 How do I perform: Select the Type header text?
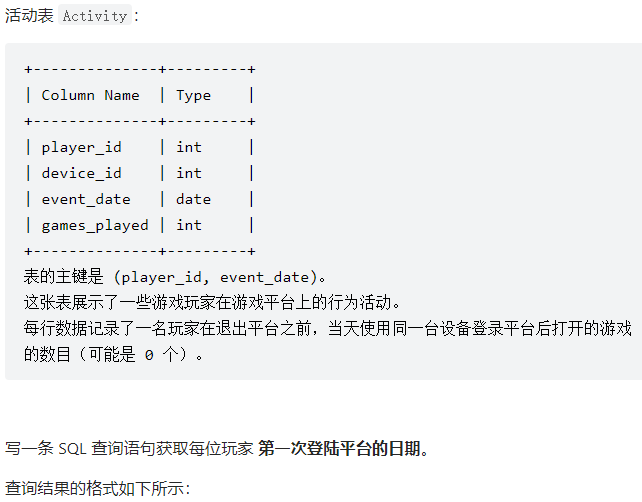[193, 95]
